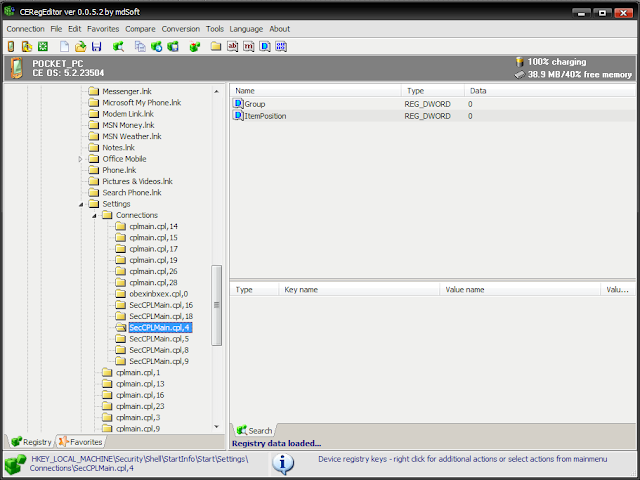The width and height of the screenshot is (640, 480).
Task: Click the search registry toolbar icon
Action: click(x=118, y=47)
